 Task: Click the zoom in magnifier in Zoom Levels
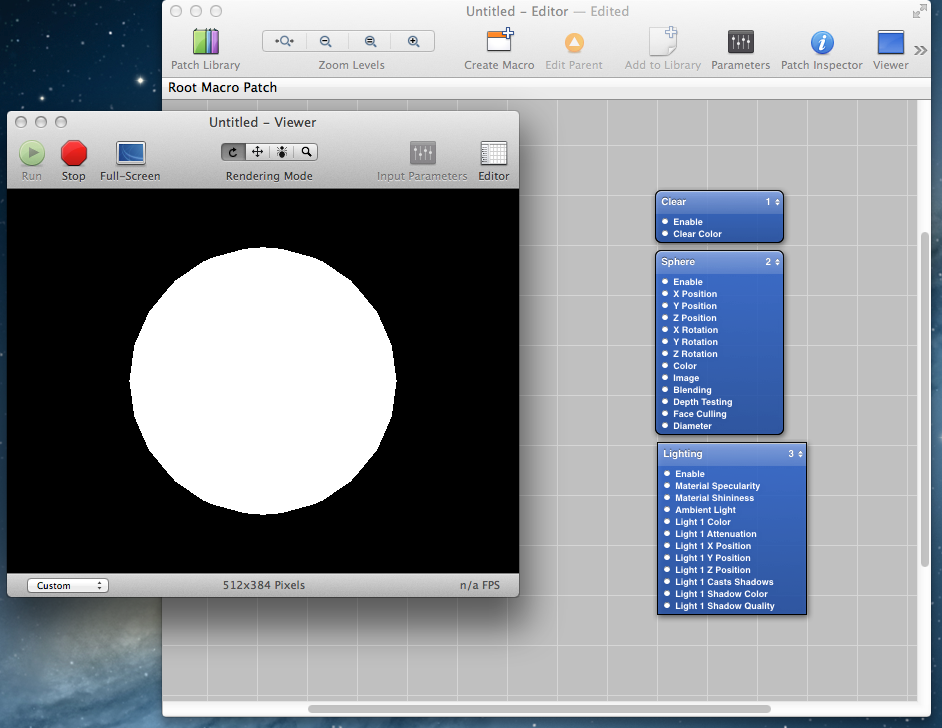tap(413, 41)
